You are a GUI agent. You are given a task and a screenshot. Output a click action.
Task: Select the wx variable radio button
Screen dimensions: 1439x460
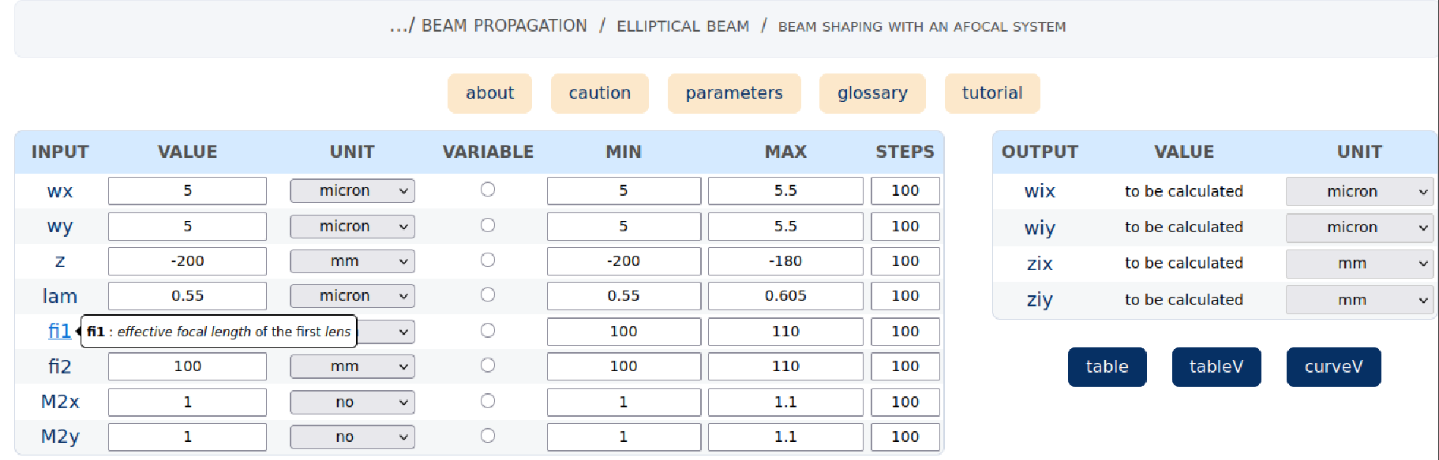click(x=488, y=190)
